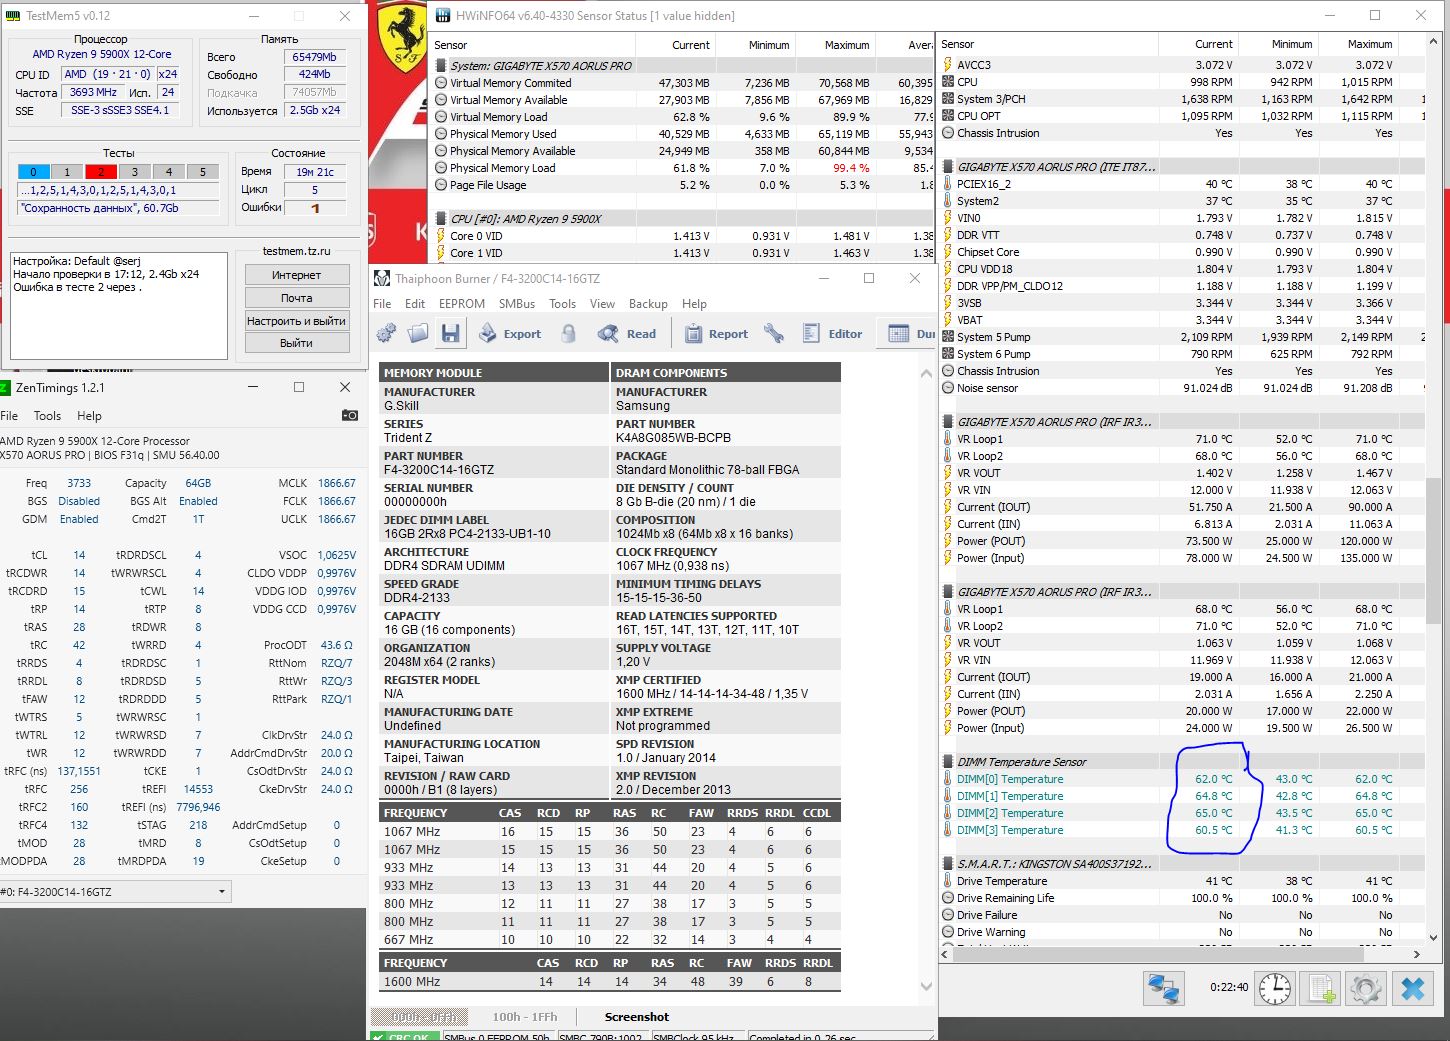The height and width of the screenshot is (1041, 1450).
Task: Click the Report button in Thaiphoon Burner
Action: (x=716, y=334)
